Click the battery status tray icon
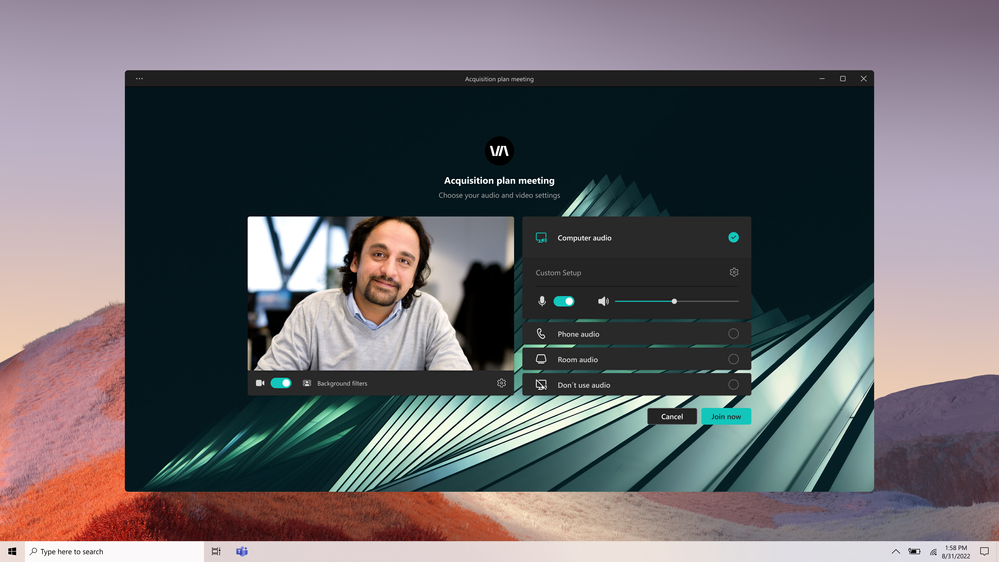Screen dimensions: 999x562 click(x=914, y=551)
